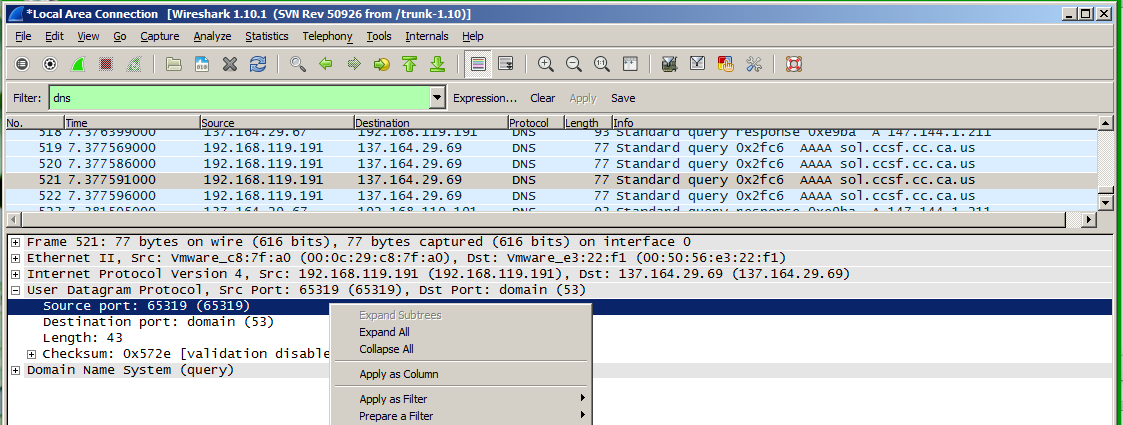Expand Internet Protocol Version 4 node

pos(16,274)
